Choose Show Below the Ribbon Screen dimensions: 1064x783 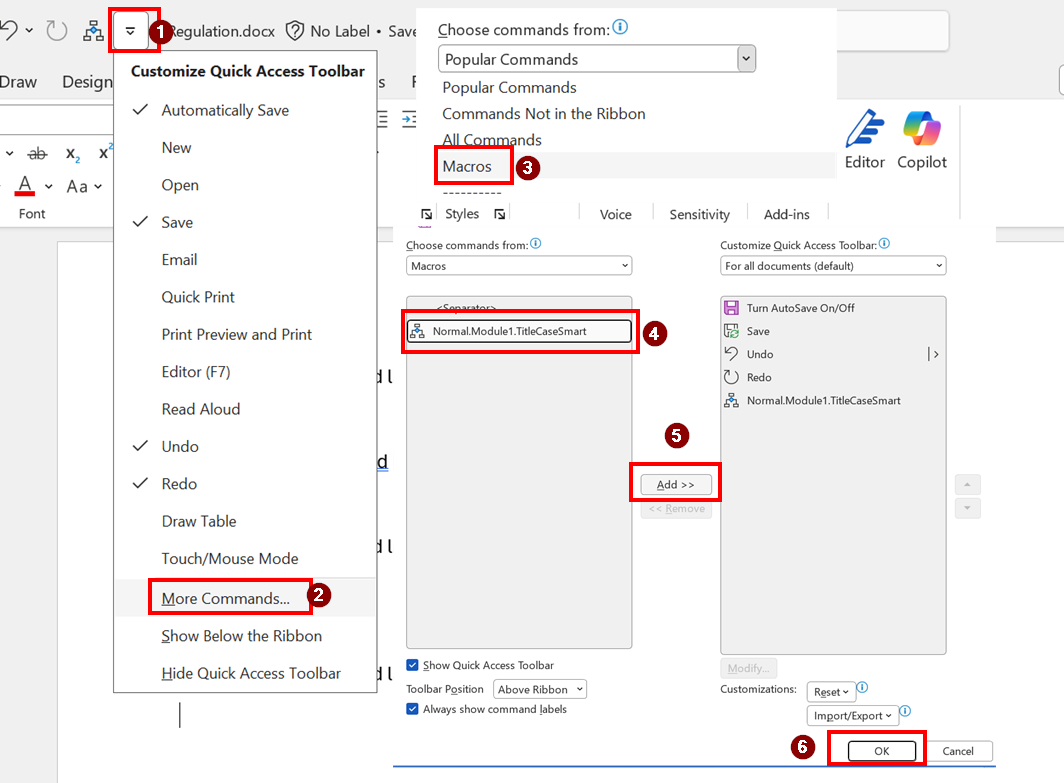pos(245,636)
